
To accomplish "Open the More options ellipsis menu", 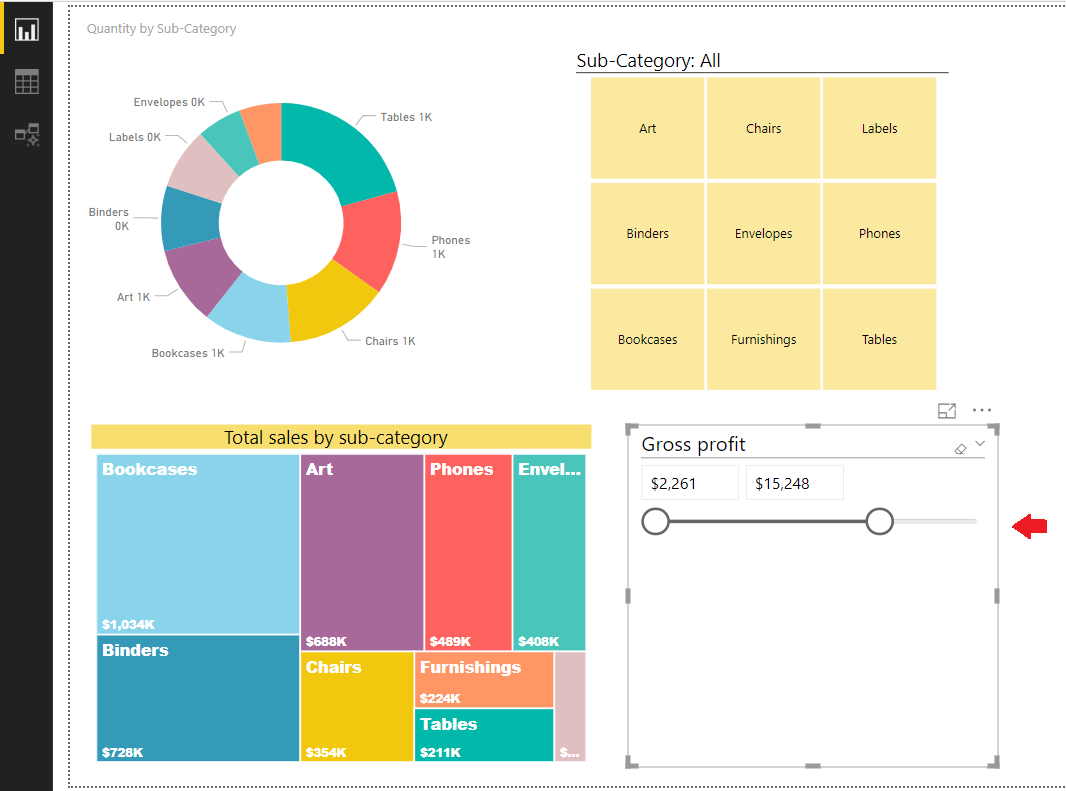I will pyautogui.click(x=982, y=410).
